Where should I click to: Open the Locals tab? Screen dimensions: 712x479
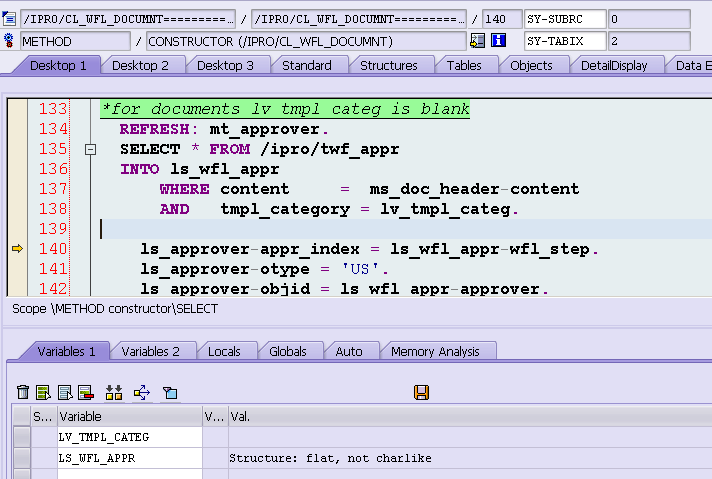click(224, 351)
